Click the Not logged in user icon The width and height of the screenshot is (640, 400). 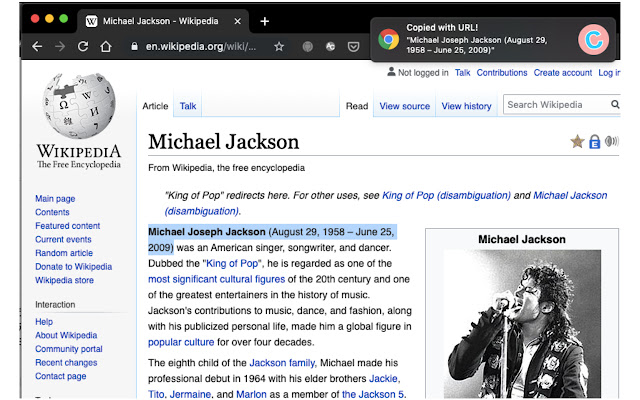391,72
